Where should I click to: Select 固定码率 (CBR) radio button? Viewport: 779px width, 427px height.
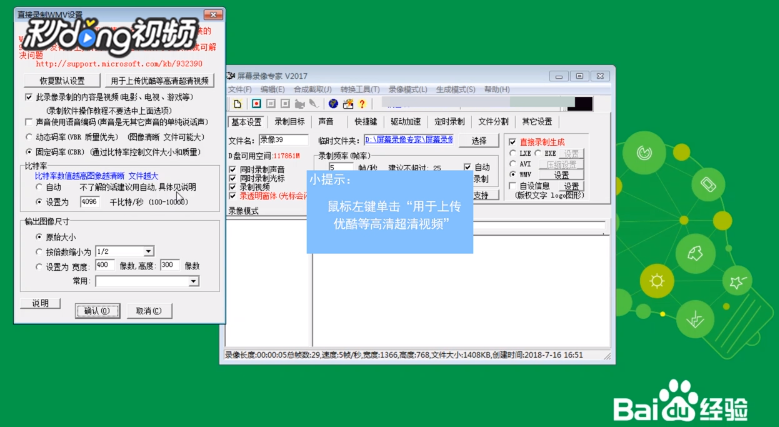29,152
